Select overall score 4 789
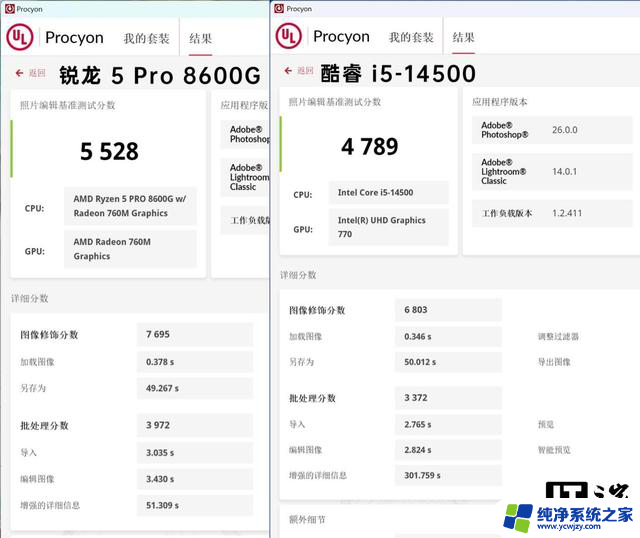 coord(369,147)
